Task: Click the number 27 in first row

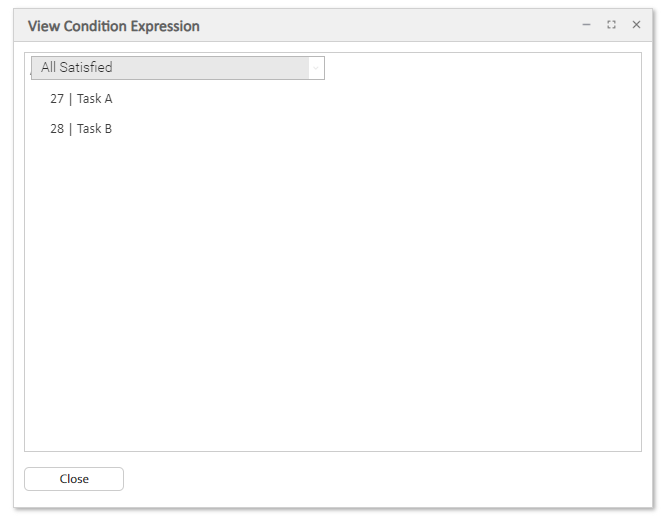Action: coord(57,99)
